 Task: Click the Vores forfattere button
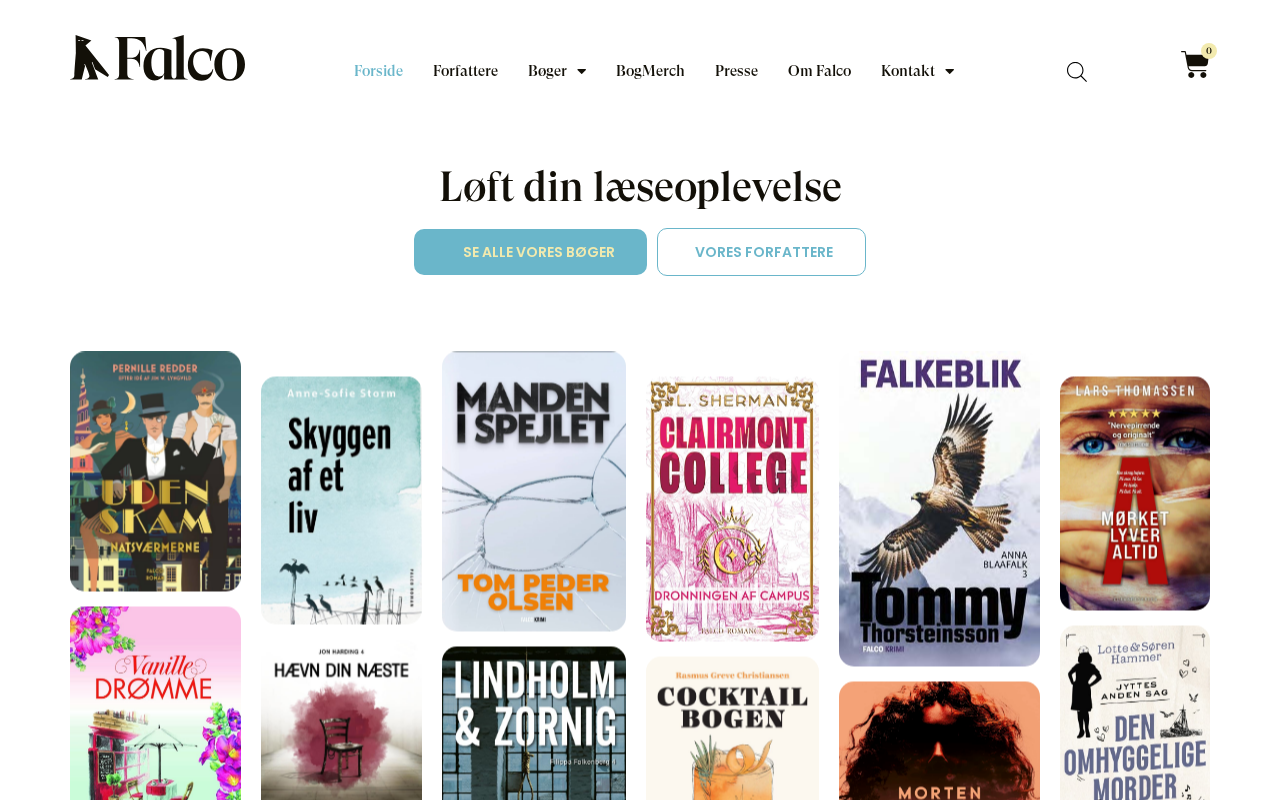click(x=761, y=252)
